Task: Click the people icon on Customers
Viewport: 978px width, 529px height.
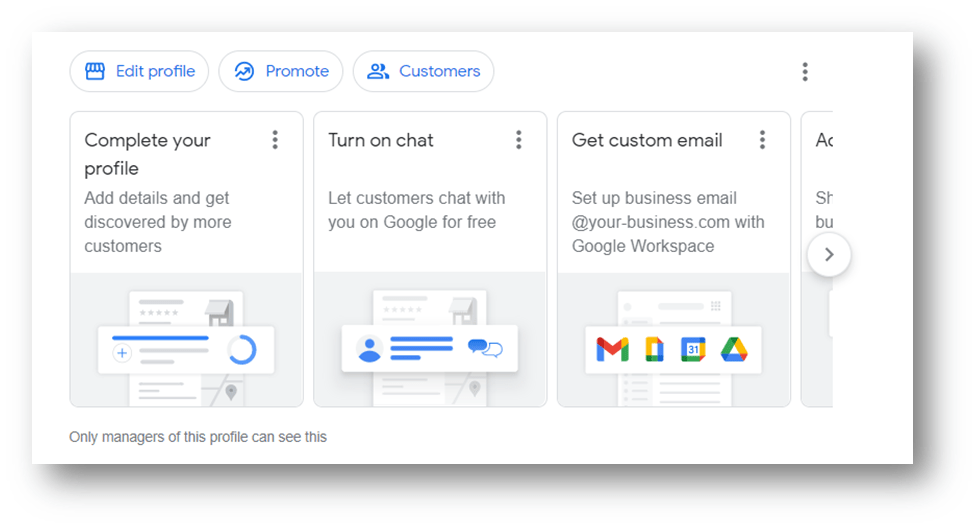Action: pyautogui.click(x=378, y=71)
